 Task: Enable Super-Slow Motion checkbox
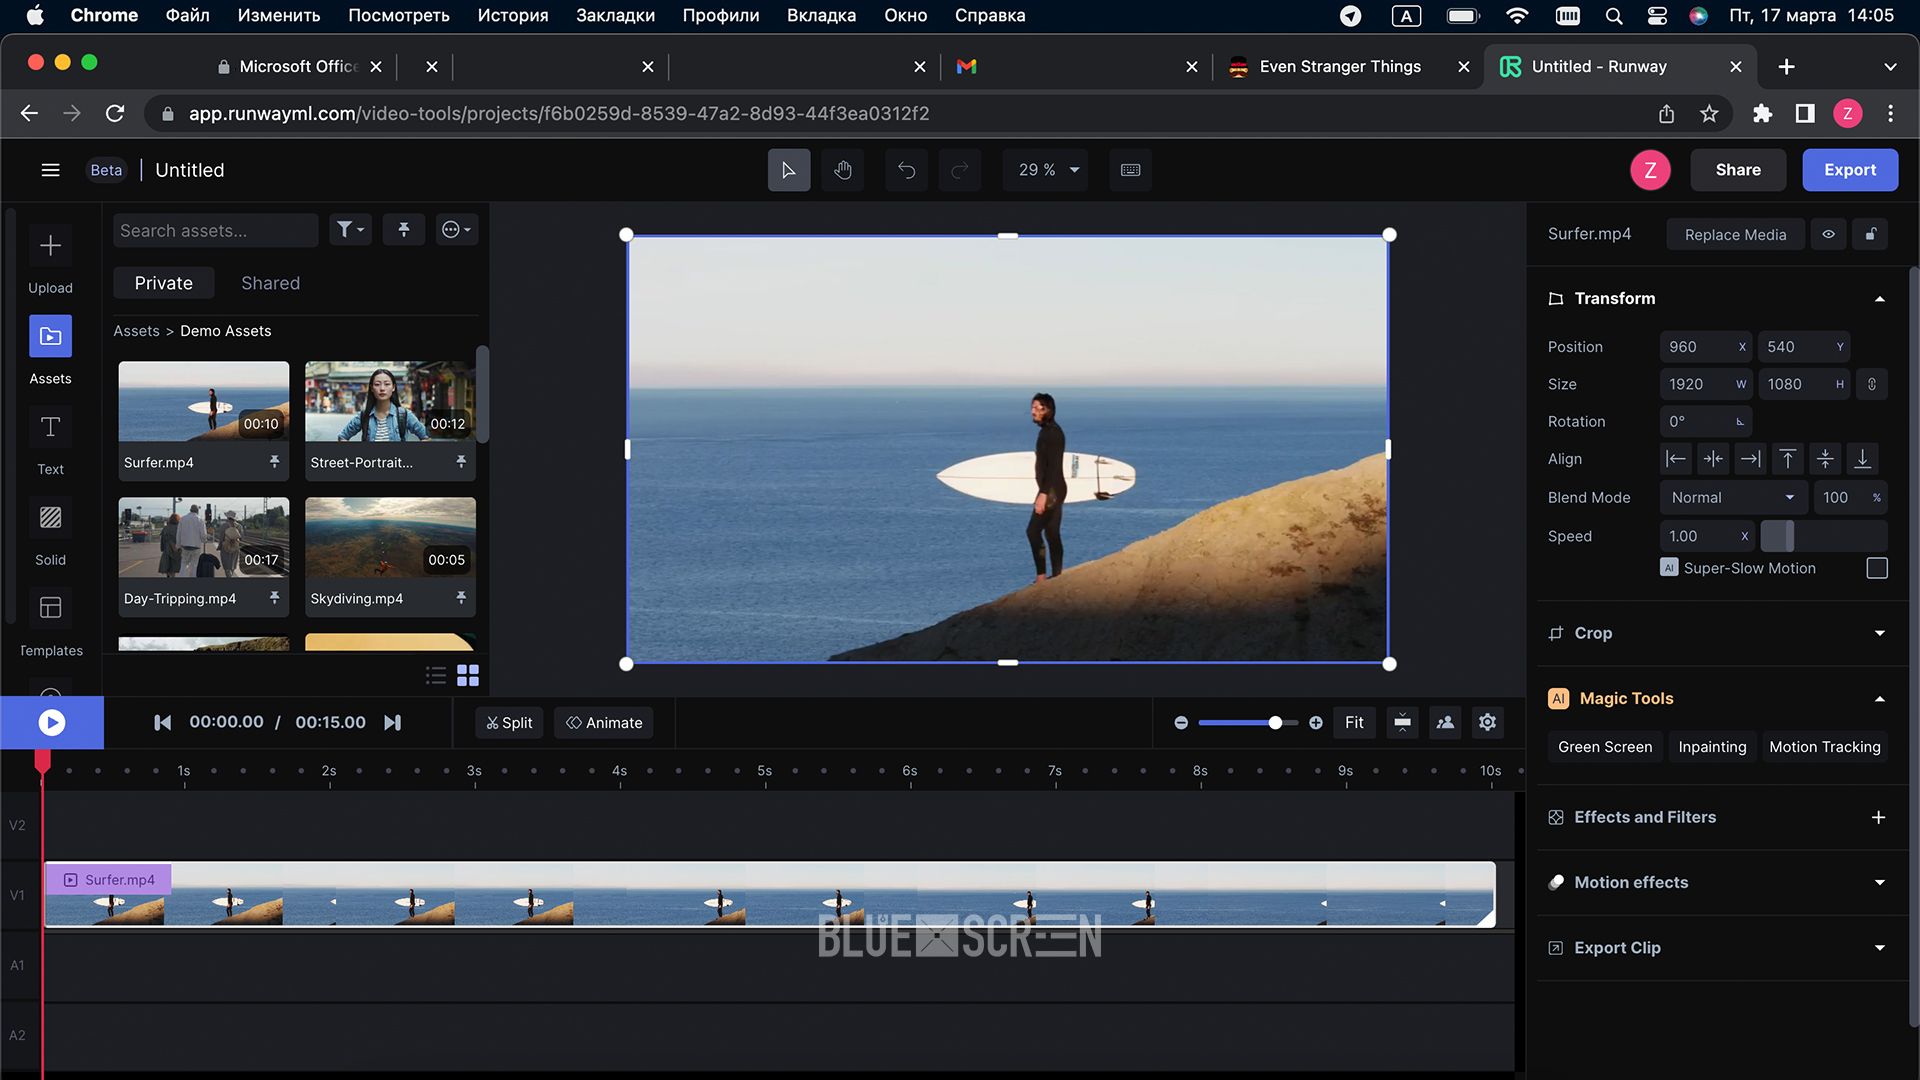tap(1877, 568)
